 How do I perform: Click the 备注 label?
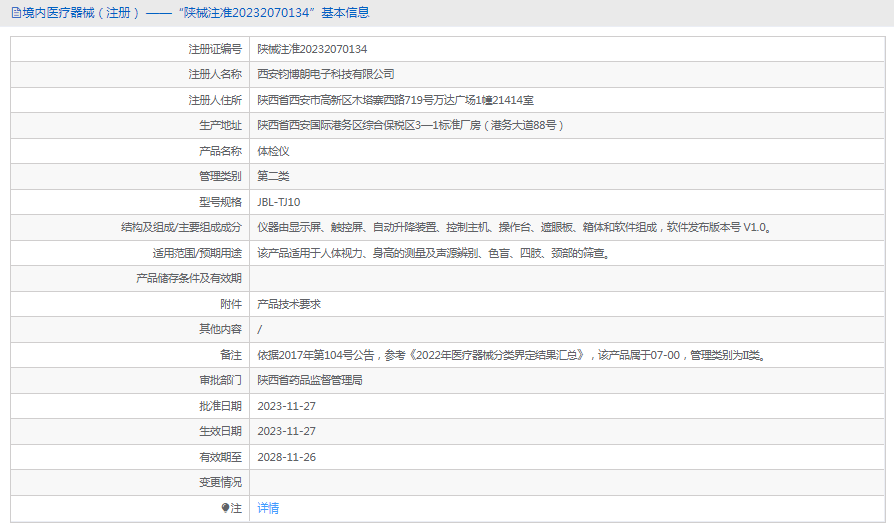[231, 355]
